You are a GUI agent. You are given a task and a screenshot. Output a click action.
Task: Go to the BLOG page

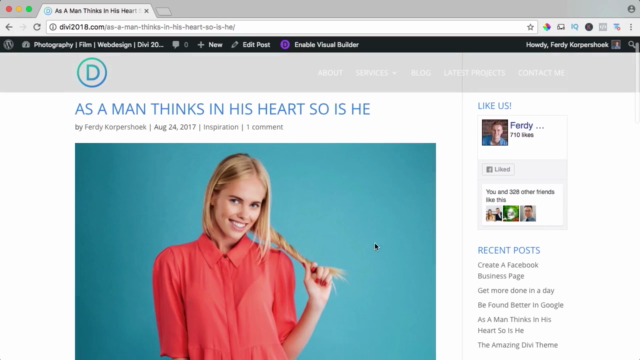(x=421, y=73)
